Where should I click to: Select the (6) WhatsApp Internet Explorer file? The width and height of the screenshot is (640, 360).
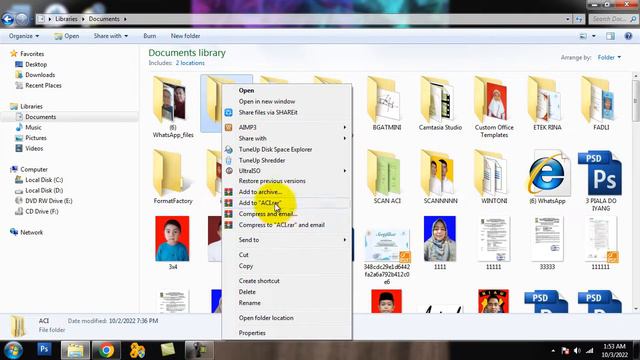click(x=547, y=177)
